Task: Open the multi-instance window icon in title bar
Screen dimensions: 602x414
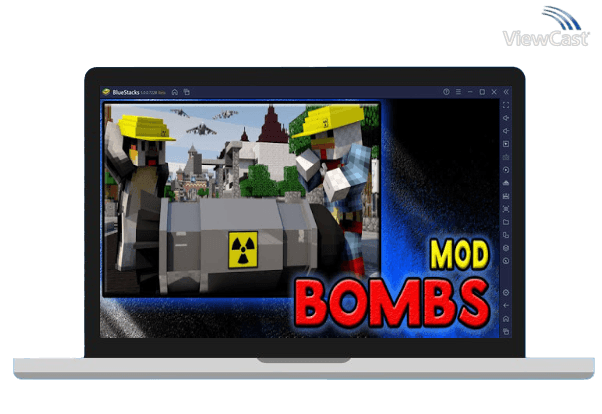Action: [x=187, y=92]
